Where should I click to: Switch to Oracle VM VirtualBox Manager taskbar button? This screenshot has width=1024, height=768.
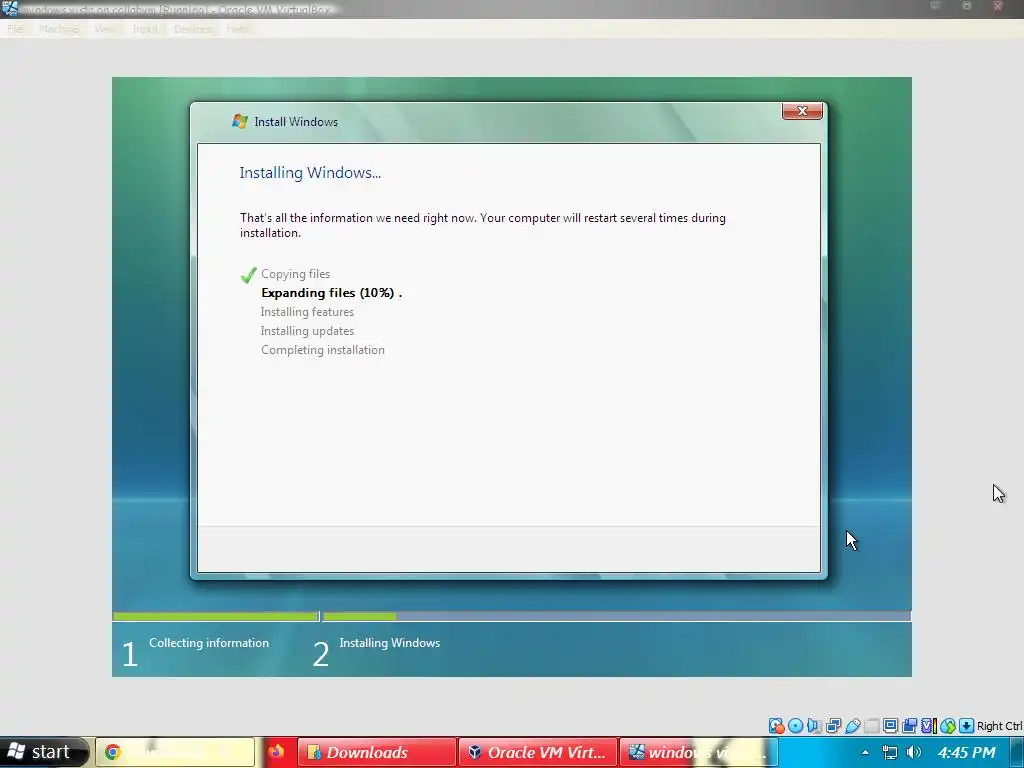pyautogui.click(x=537, y=752)
